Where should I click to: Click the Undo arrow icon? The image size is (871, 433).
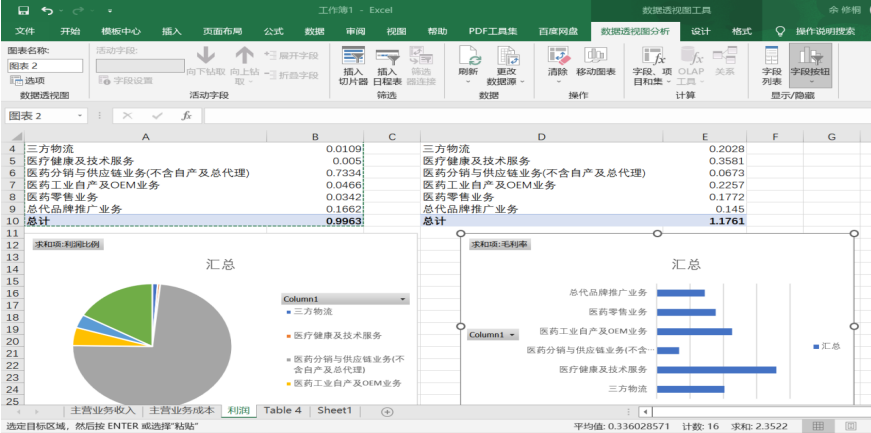click(x=49, y=10)
